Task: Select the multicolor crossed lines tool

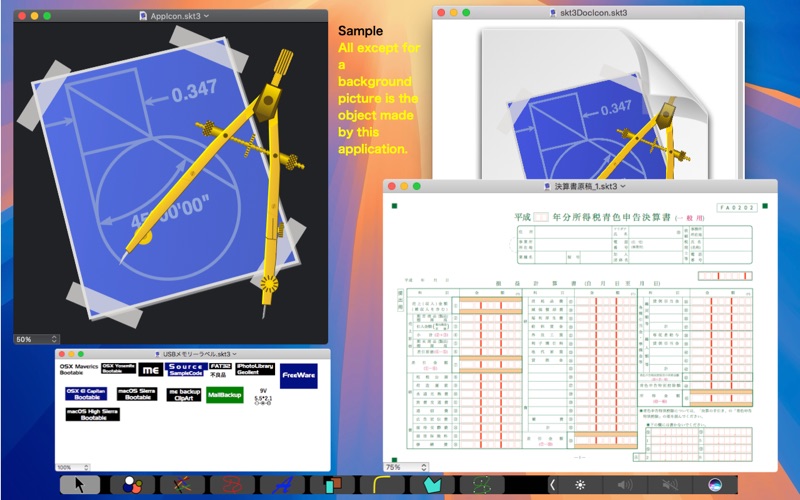Action: tap(183, 485)
